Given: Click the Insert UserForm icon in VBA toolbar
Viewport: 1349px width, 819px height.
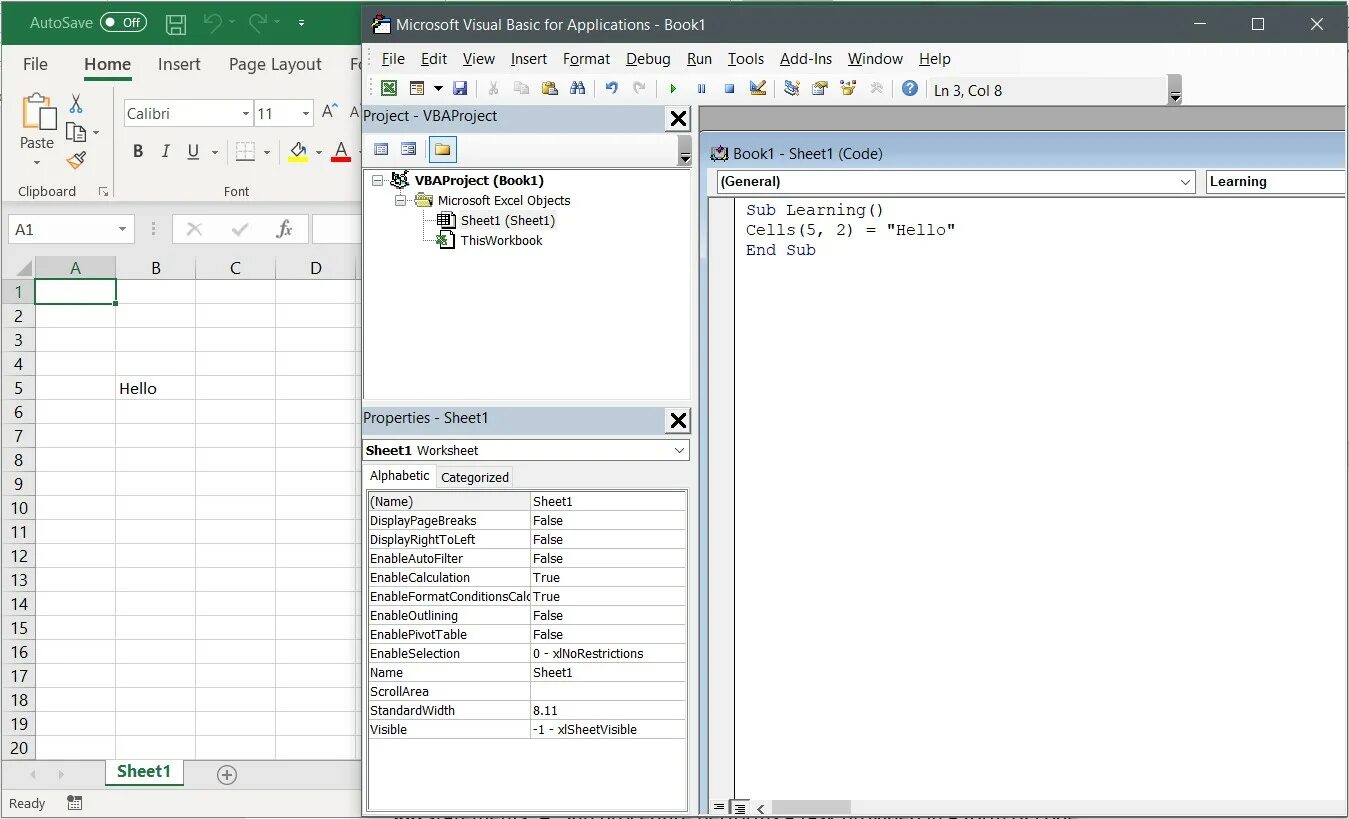Looking at the screenshot, I should pos(416,89).
